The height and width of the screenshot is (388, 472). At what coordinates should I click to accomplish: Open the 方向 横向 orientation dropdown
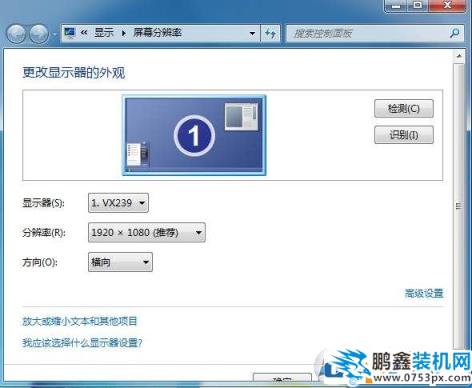pyautogui.click(x=120, y=262)
